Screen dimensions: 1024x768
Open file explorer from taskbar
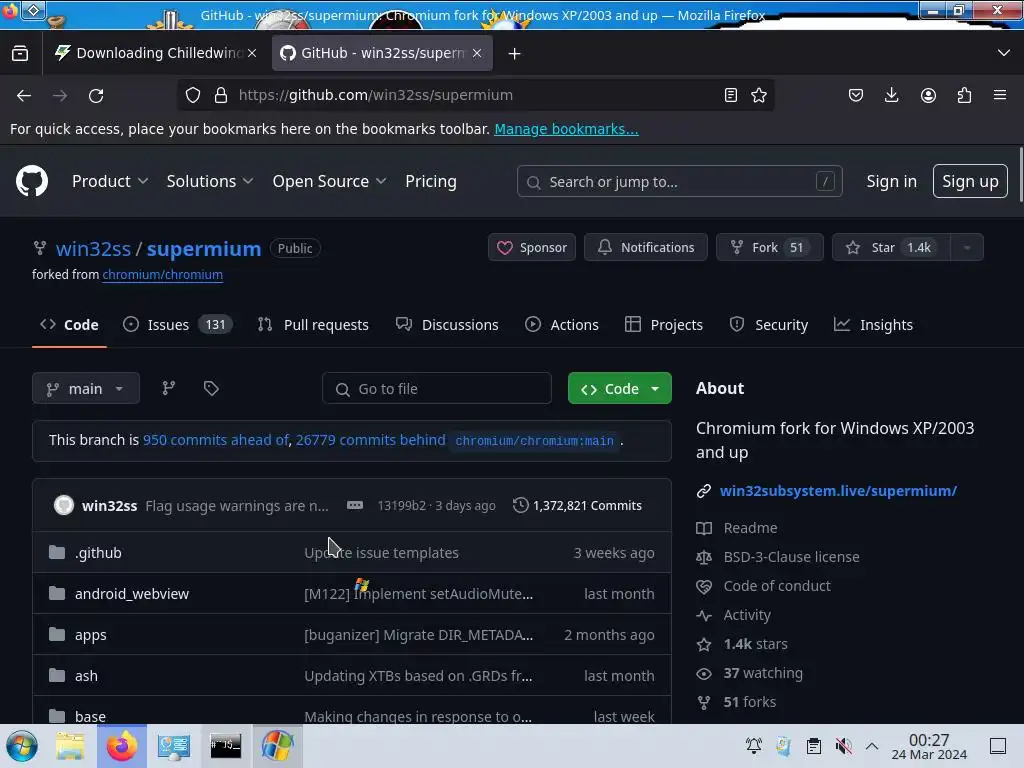[70, 746]
